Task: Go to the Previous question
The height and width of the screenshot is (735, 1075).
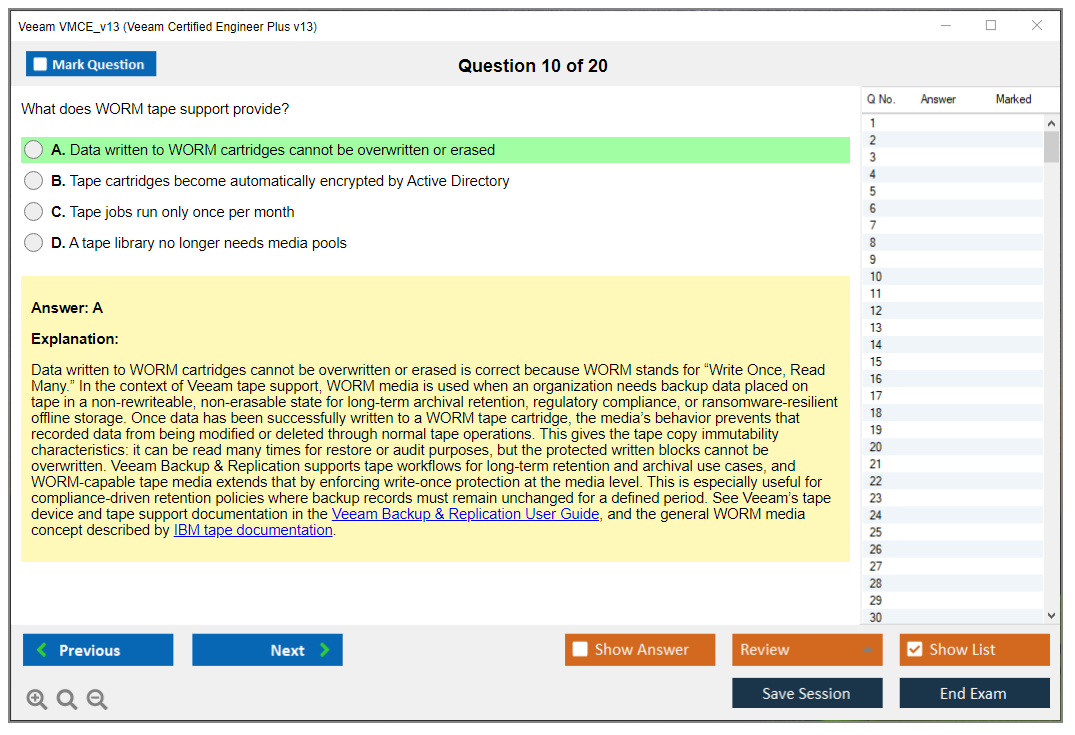Action: [x=98, y=649]
